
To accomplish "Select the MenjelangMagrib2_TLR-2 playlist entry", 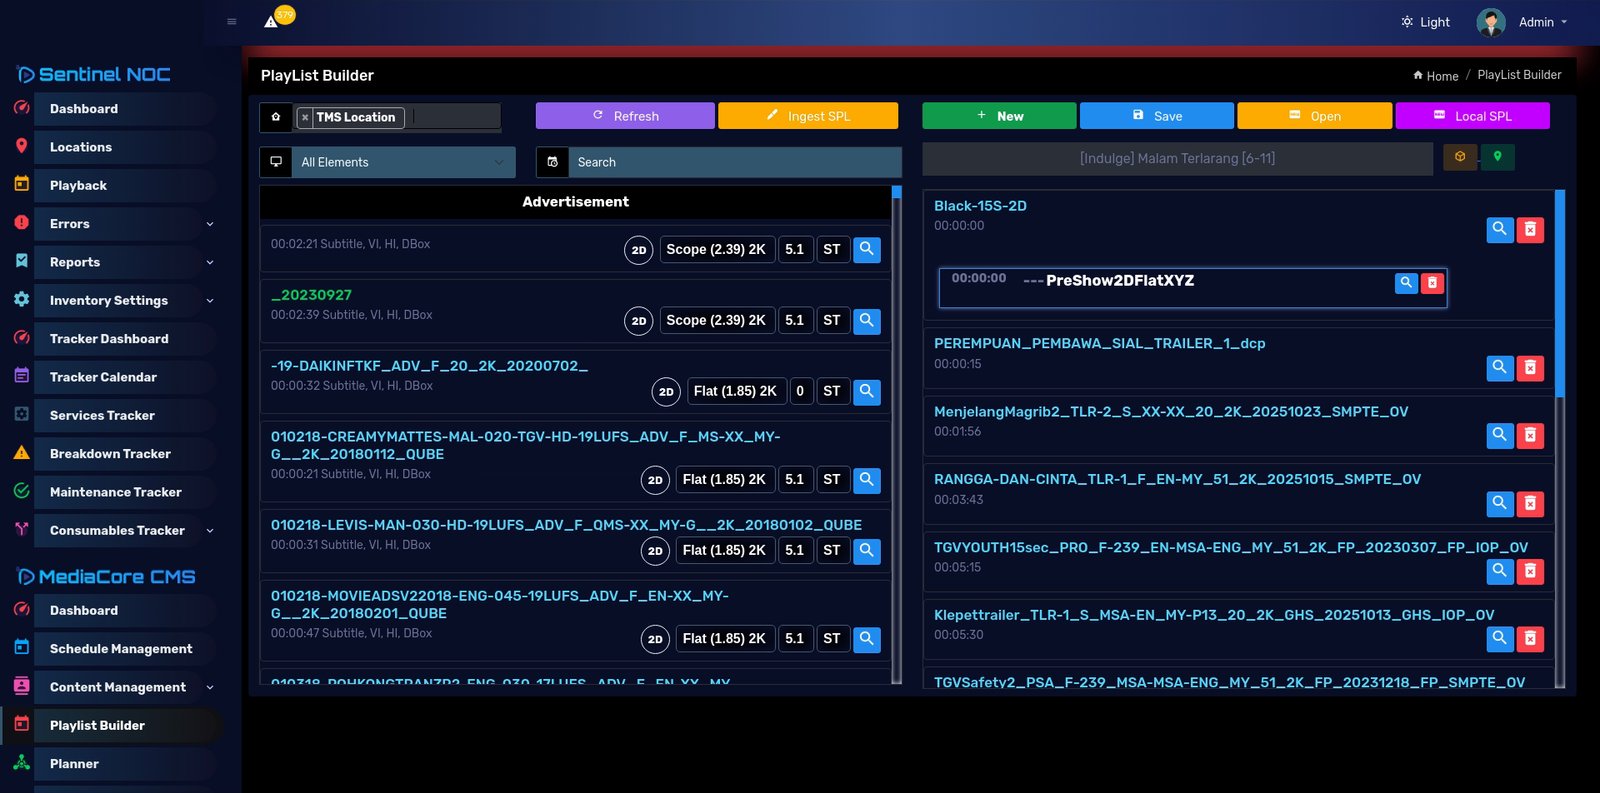I will coord(1171,412).
